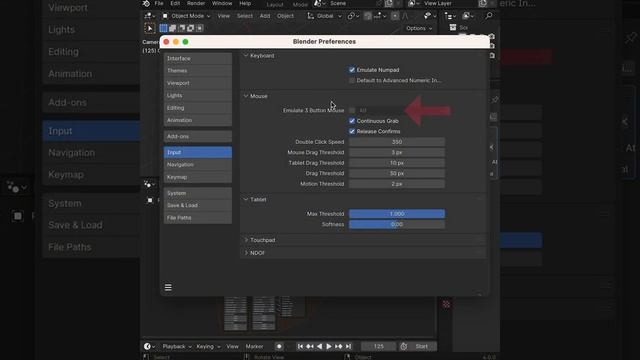This screenshot has height=360, width=640.
Task: Adjust the Max Threshold slider
Action: coord(397,214)
